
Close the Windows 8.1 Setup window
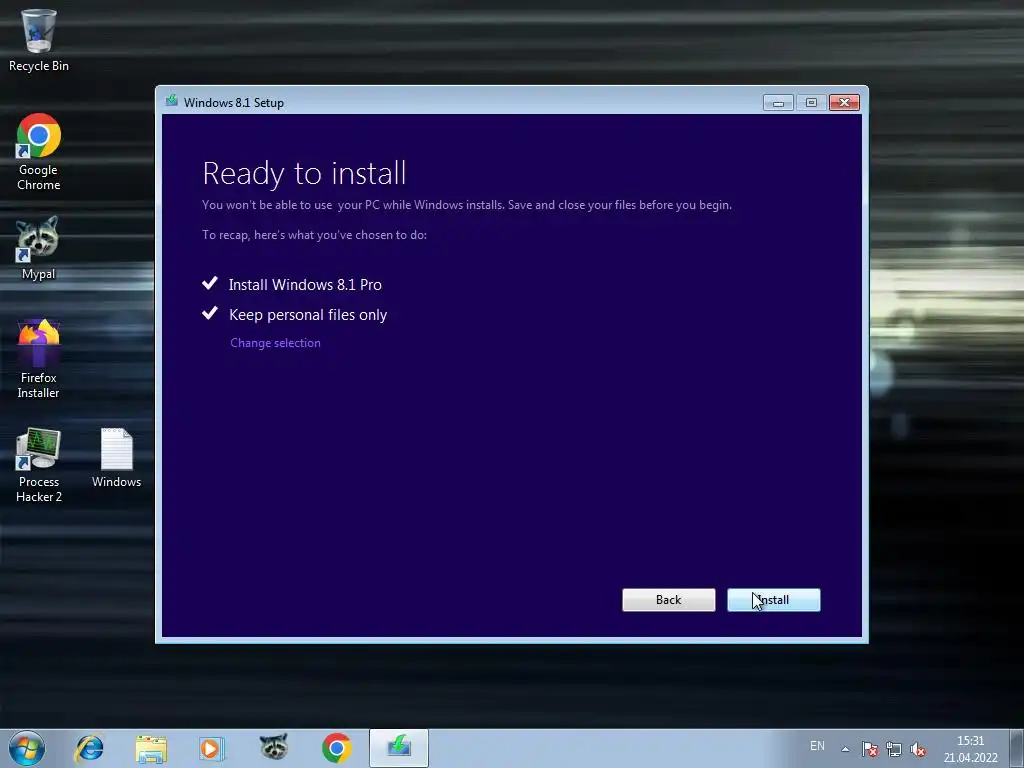844,103
